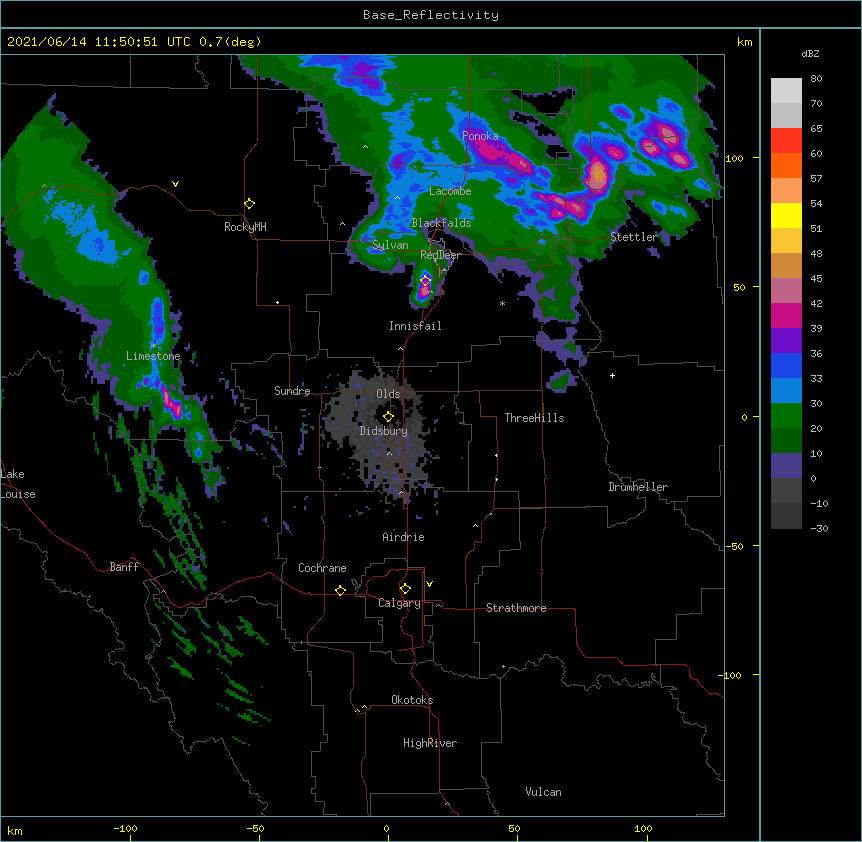
Task: Click the Calgary city label
Action: point(399,603)
